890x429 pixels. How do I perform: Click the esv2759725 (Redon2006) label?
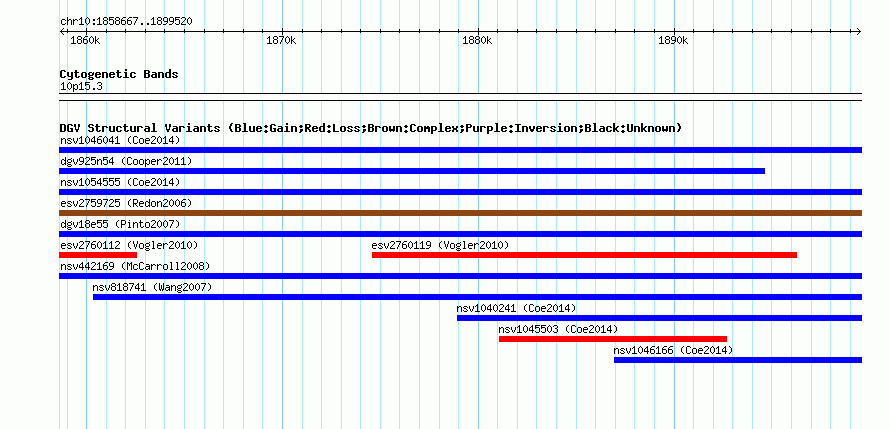coord(126,203)
